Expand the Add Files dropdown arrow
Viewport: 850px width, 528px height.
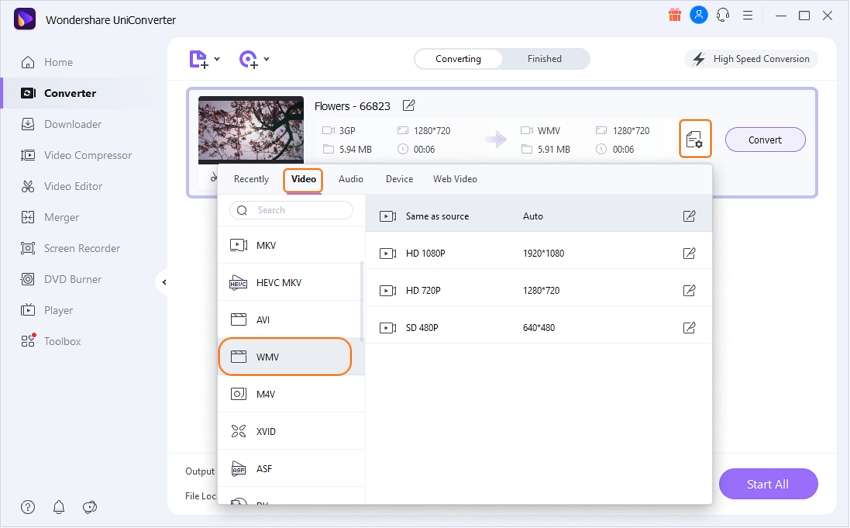click(x=217, y=59)
